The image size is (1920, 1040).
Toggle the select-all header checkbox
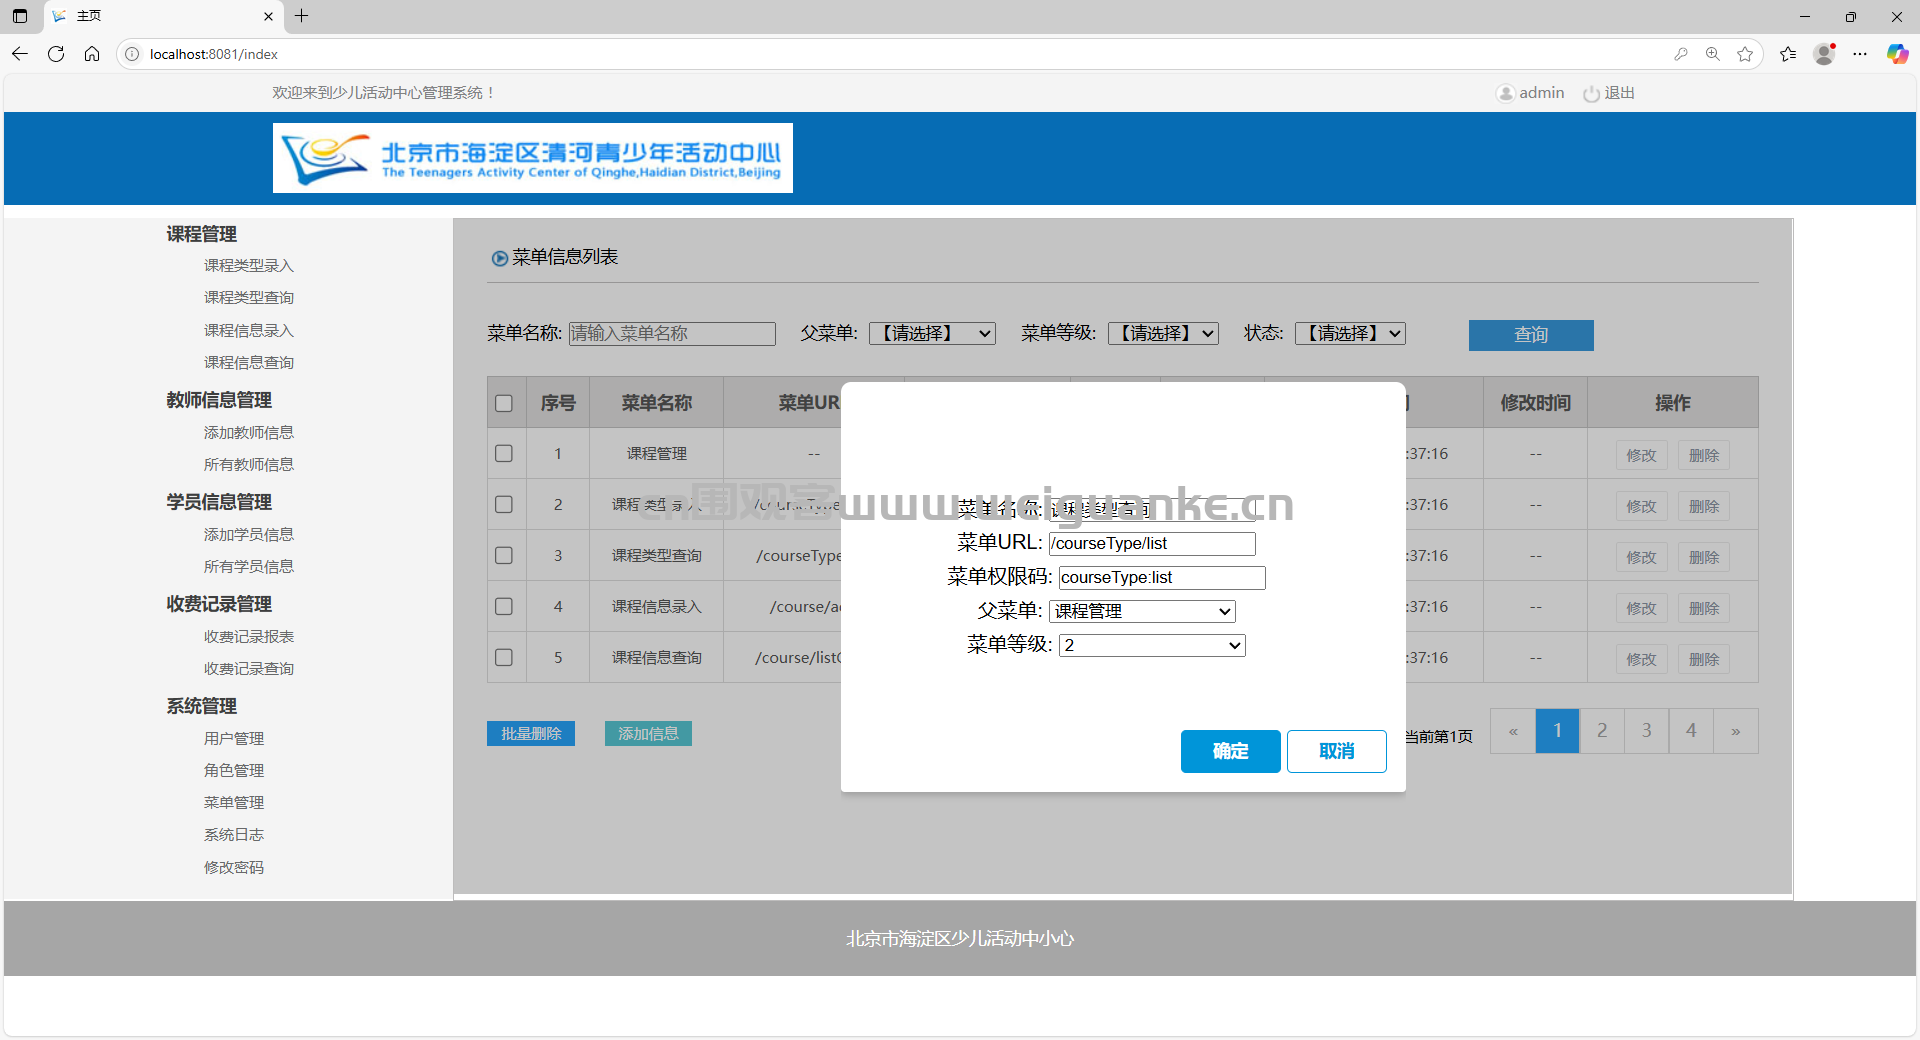tap(504, 403)
